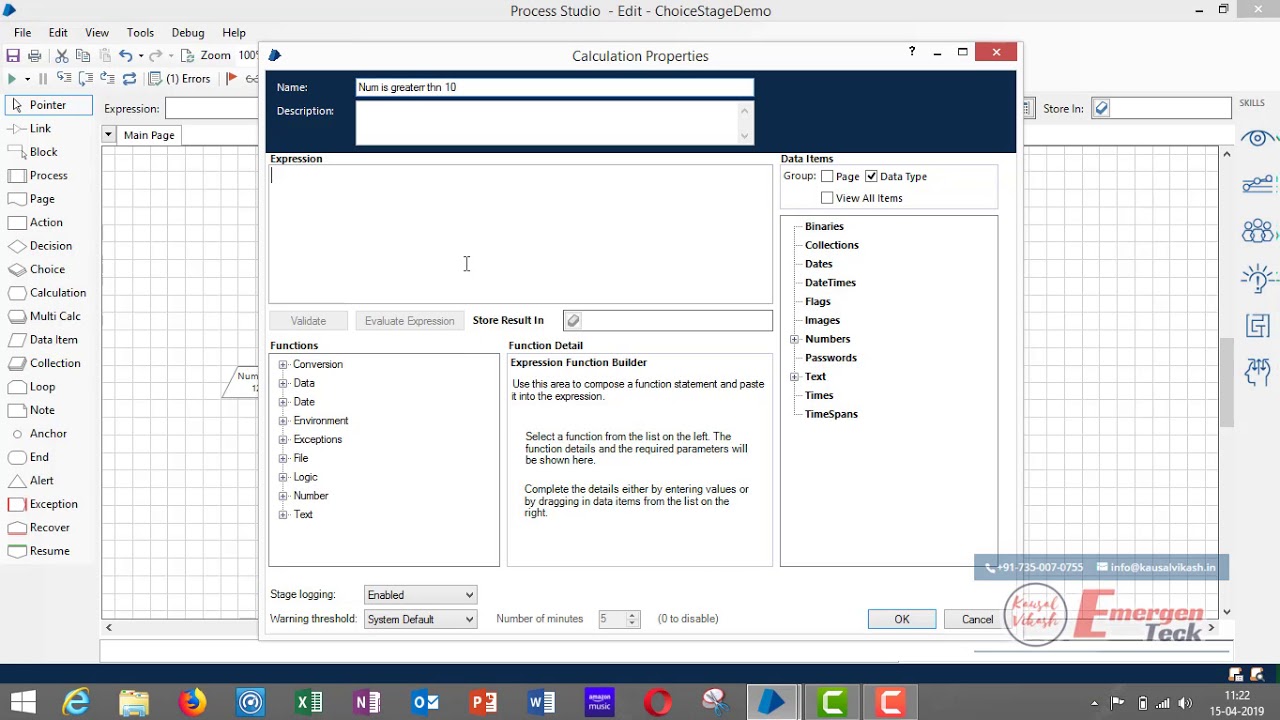Open the Undo history dropdown arrow
The height and width of the screenshot is (720, 1280).
click(140, 56)
